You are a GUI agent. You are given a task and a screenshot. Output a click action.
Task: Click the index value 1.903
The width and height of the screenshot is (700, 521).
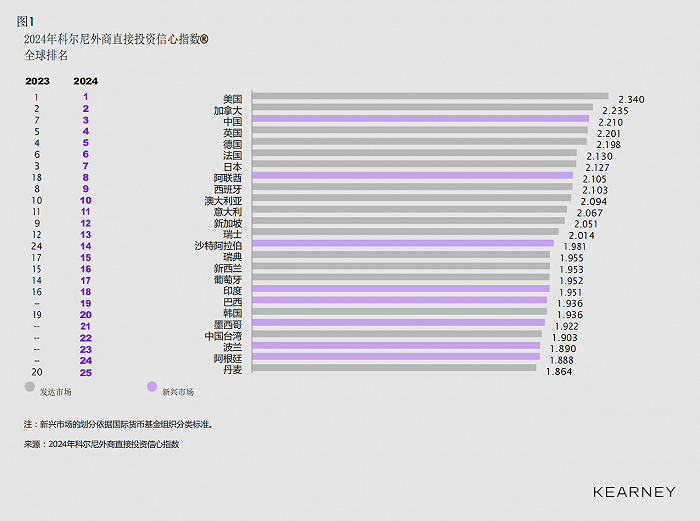click(565, 338)
